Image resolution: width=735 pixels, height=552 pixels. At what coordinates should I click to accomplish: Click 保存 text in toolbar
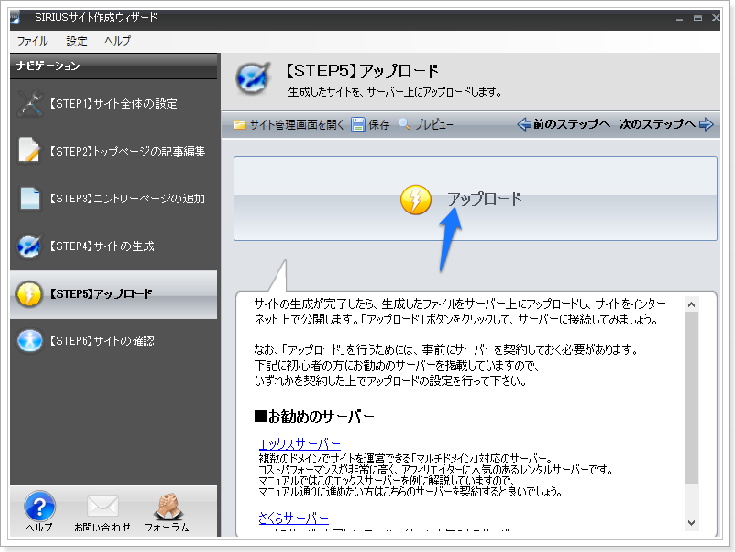click(379, 125)
